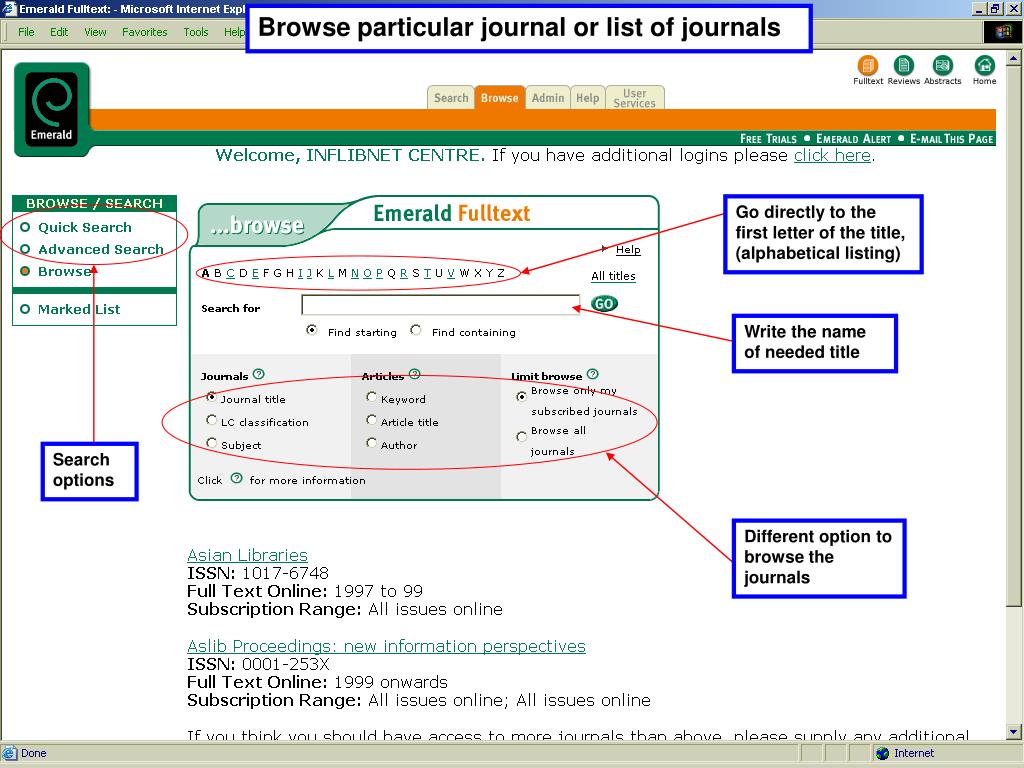Click the scrollbar up arrow
Viewport: 1024px width, 768px height.
point(1013,59)
